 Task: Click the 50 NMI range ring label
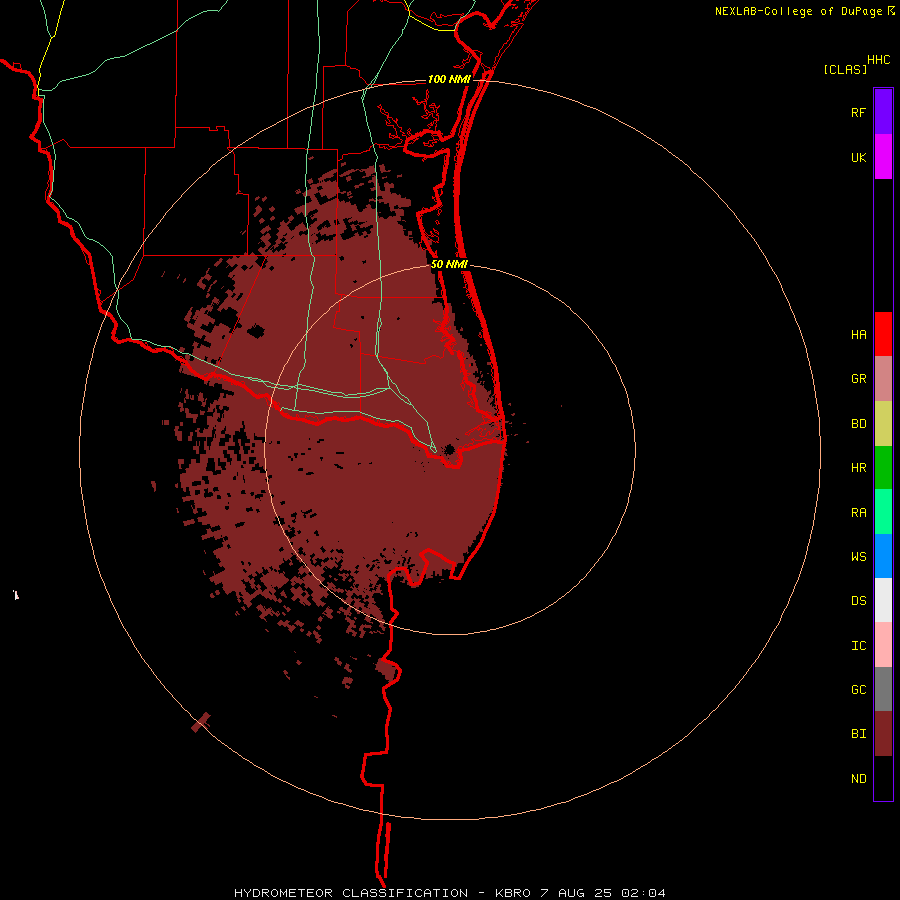point(449,264)
